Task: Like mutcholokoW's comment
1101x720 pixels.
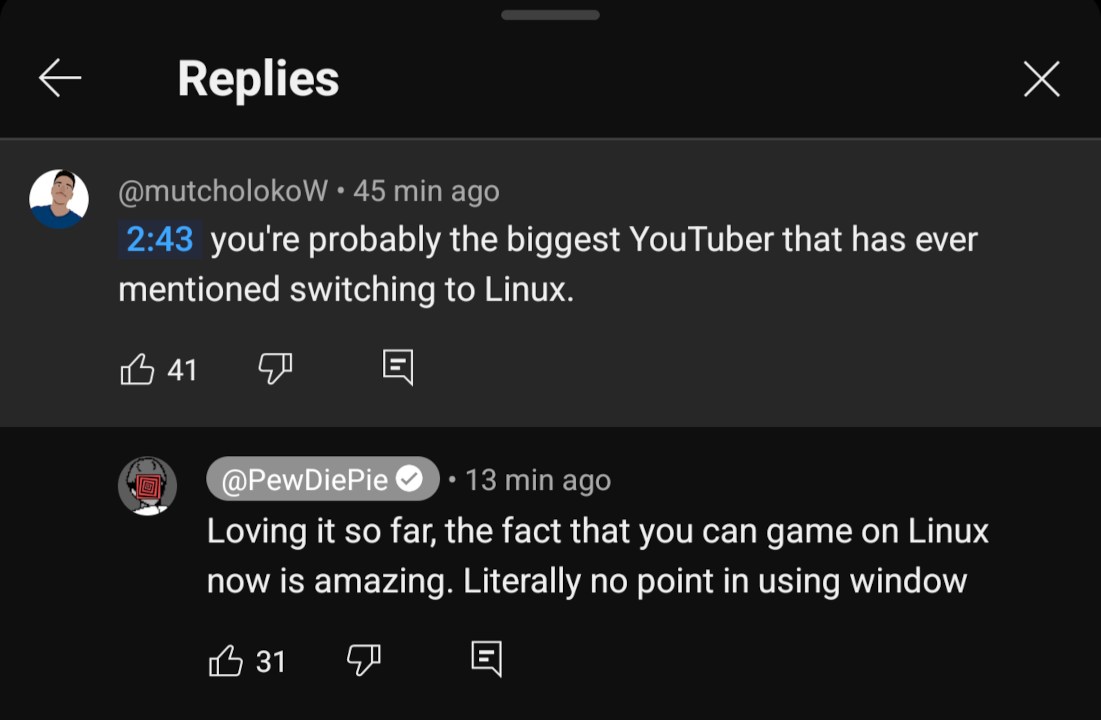Action: [137, 370]
